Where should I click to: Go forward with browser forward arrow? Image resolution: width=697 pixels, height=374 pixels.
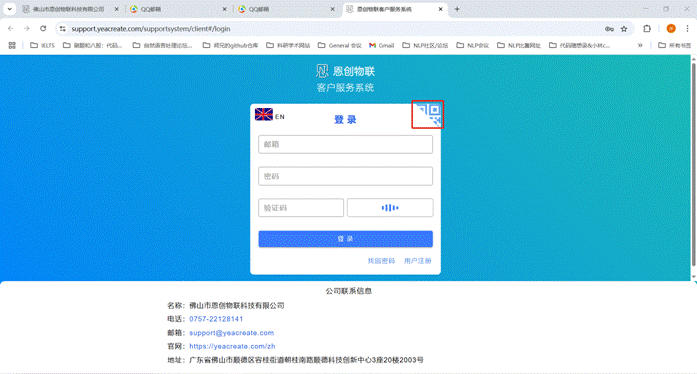tap(27, 28)
